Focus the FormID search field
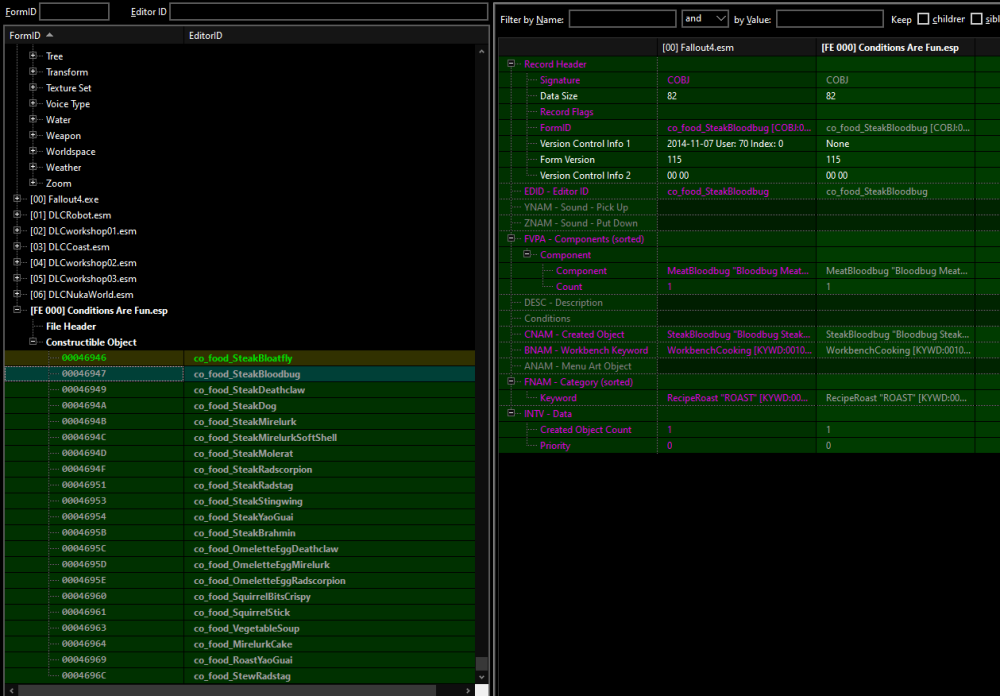 click(74, 11)
